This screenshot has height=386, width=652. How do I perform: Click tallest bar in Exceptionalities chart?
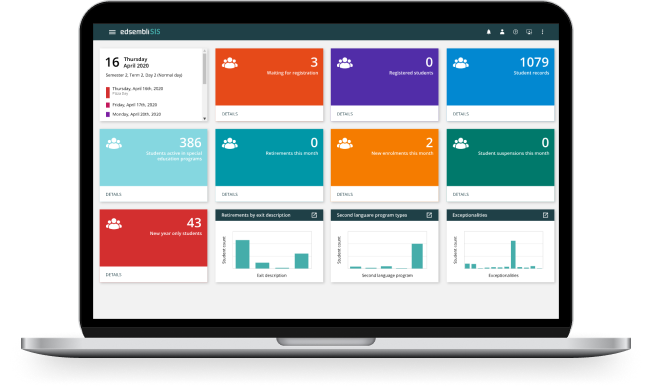513,255
